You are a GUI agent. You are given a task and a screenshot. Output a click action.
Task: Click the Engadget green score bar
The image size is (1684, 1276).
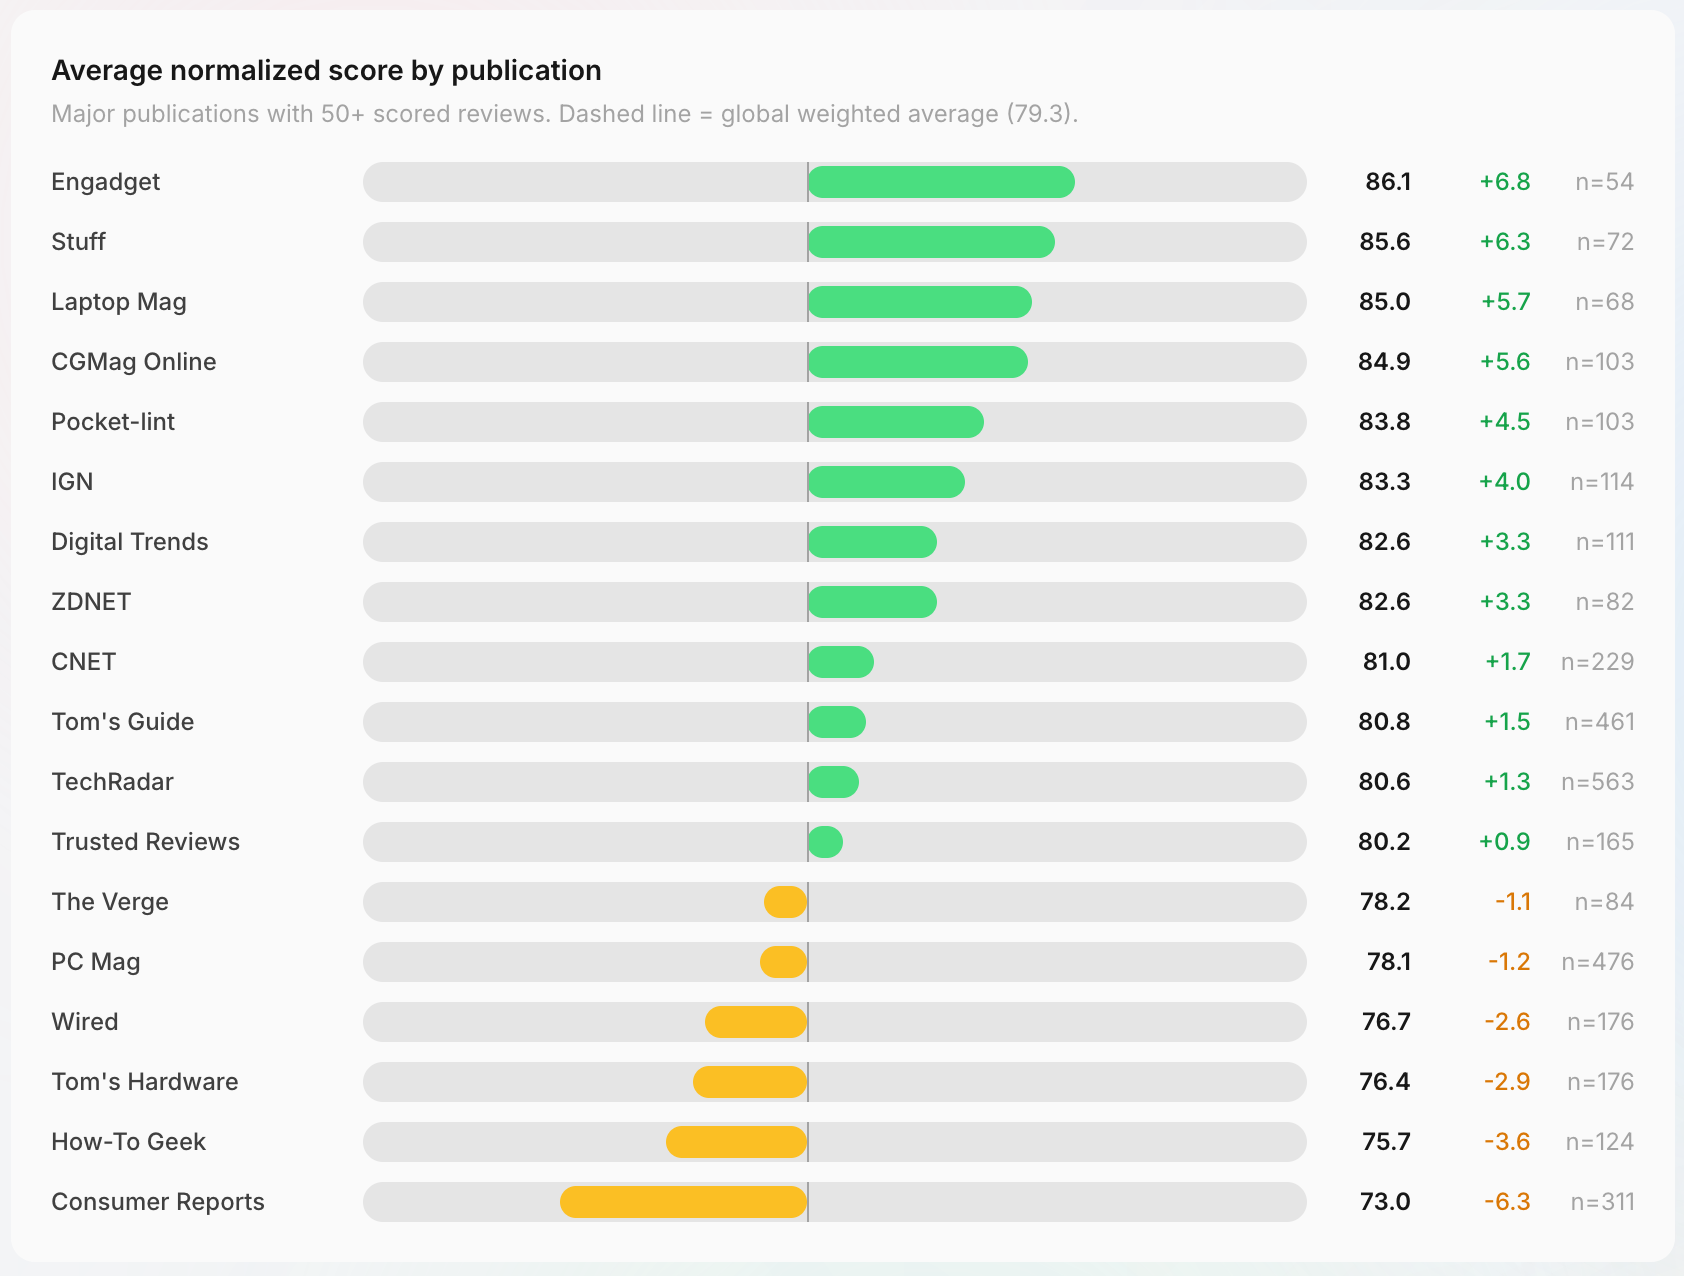[941, 182]
